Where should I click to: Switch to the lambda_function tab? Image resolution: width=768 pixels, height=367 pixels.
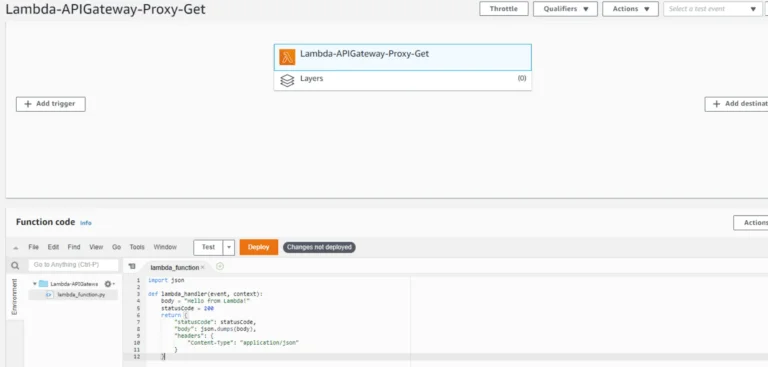174,268
